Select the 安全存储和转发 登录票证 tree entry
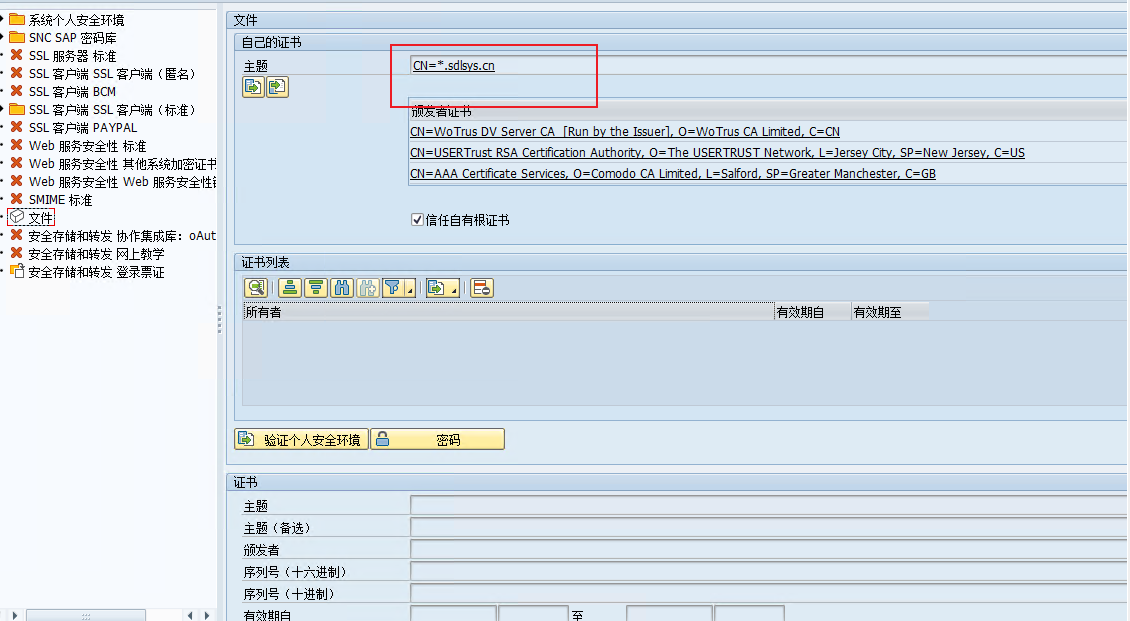The image size is (1130, 621). pyautogui.click(x=96, y=272)
